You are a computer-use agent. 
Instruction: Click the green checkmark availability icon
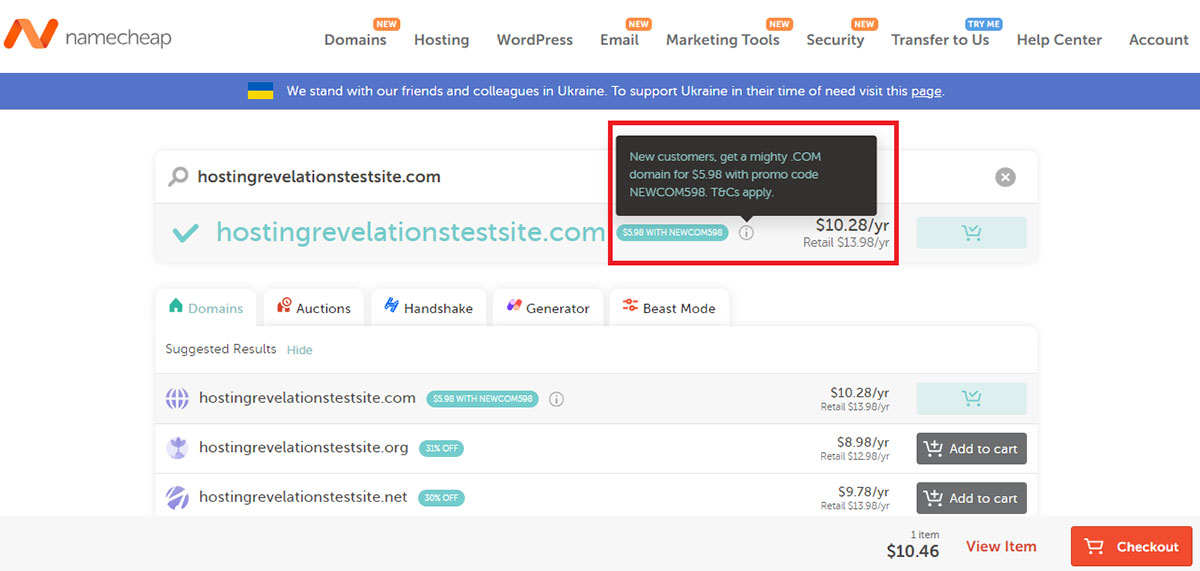[x=185, y=233]
